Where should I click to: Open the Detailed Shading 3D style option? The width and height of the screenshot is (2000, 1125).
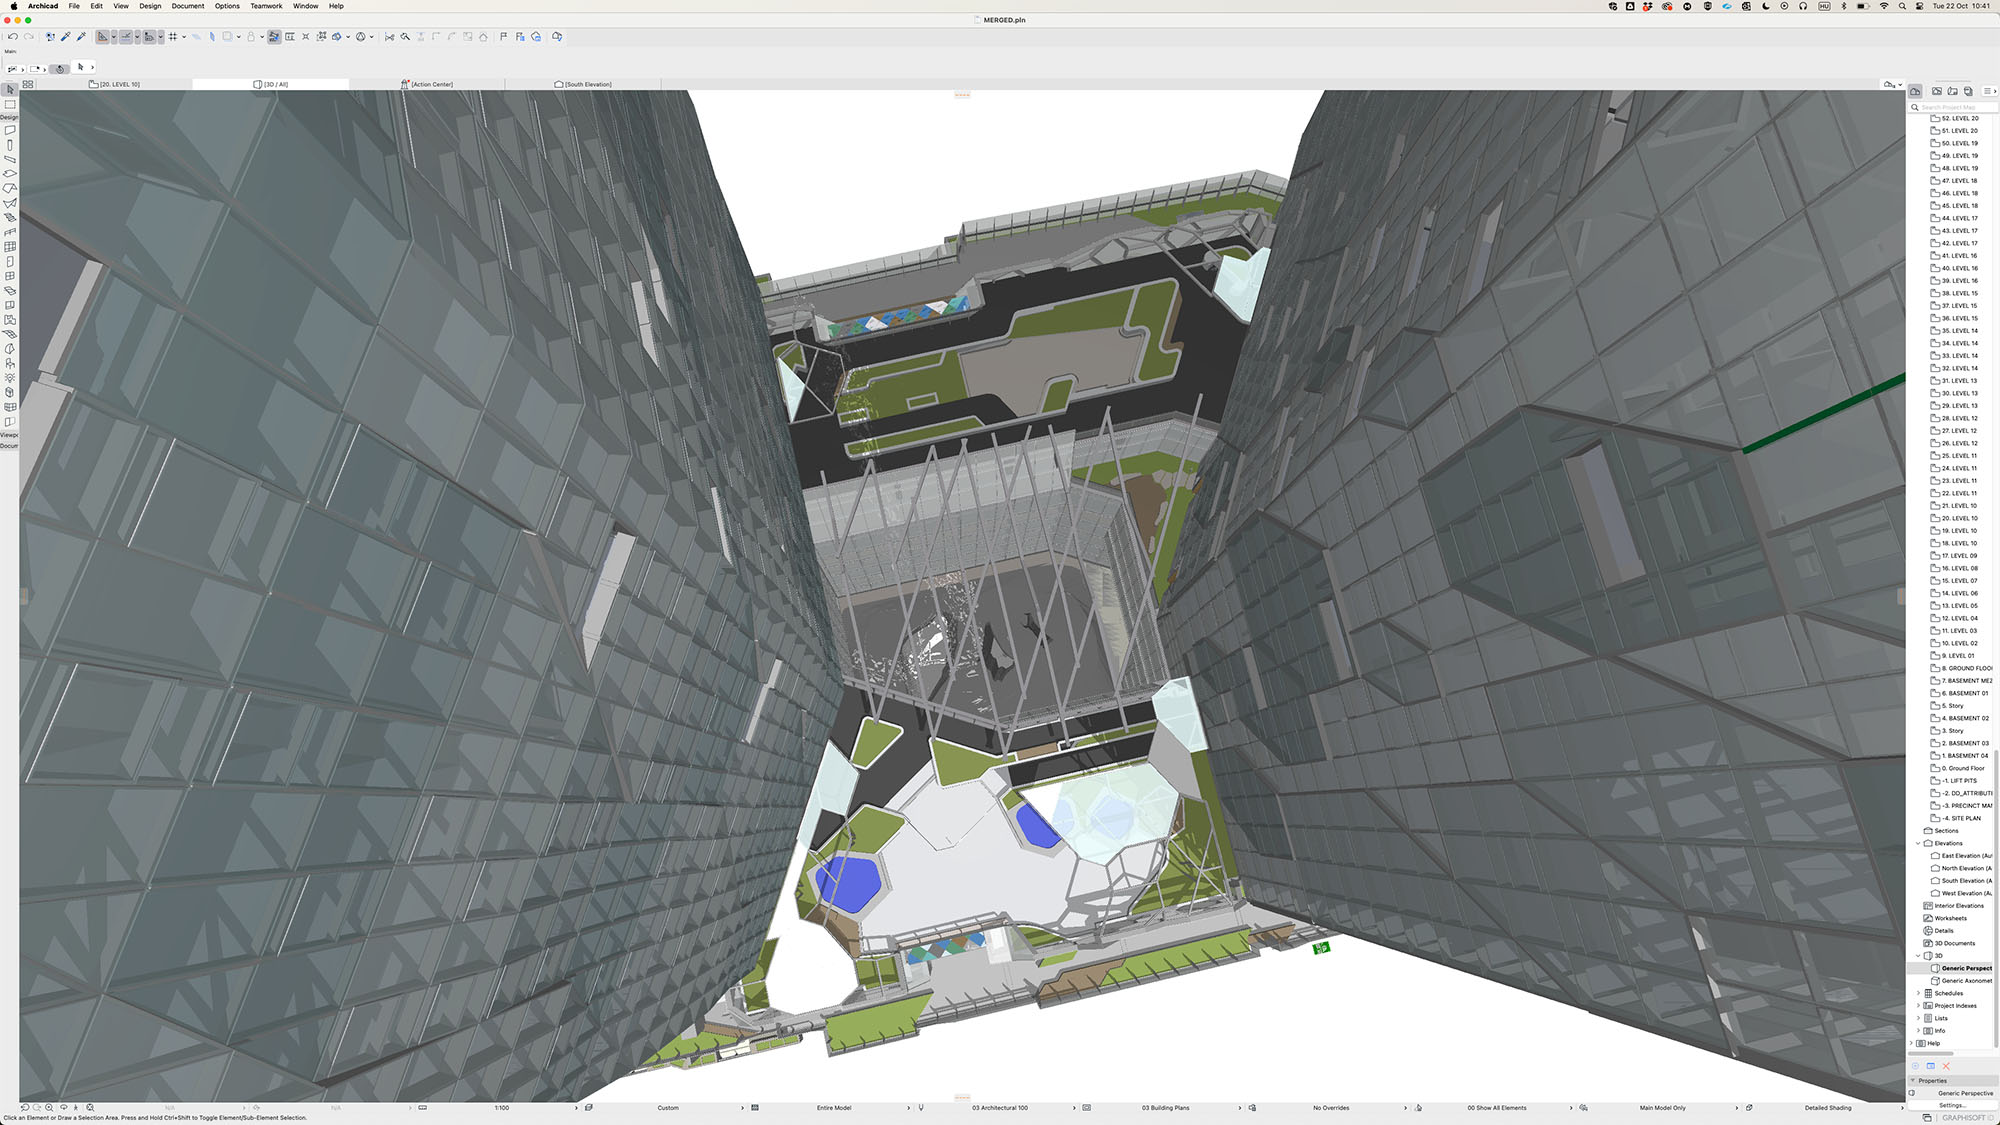coord(1828,1108)
